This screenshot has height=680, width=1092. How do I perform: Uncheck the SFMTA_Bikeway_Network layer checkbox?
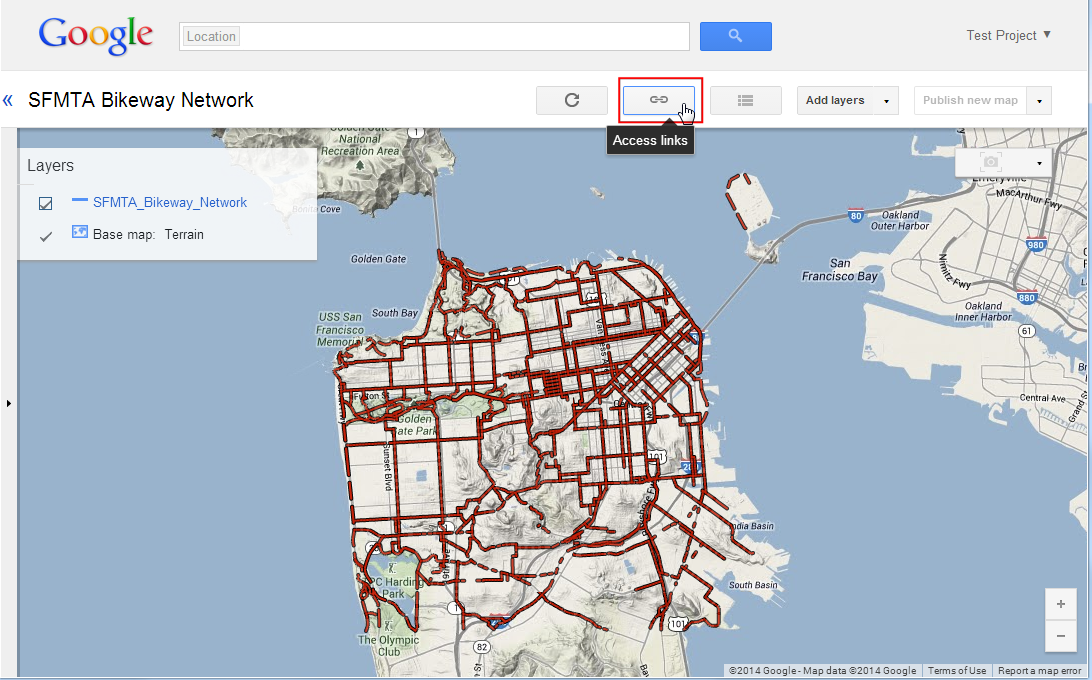[x=45, y=203]
